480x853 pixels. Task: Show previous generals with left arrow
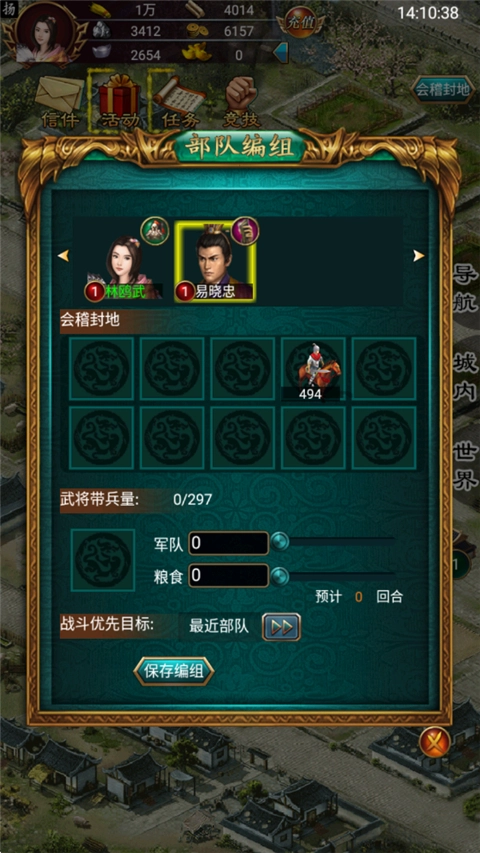(x=64, y=255)
